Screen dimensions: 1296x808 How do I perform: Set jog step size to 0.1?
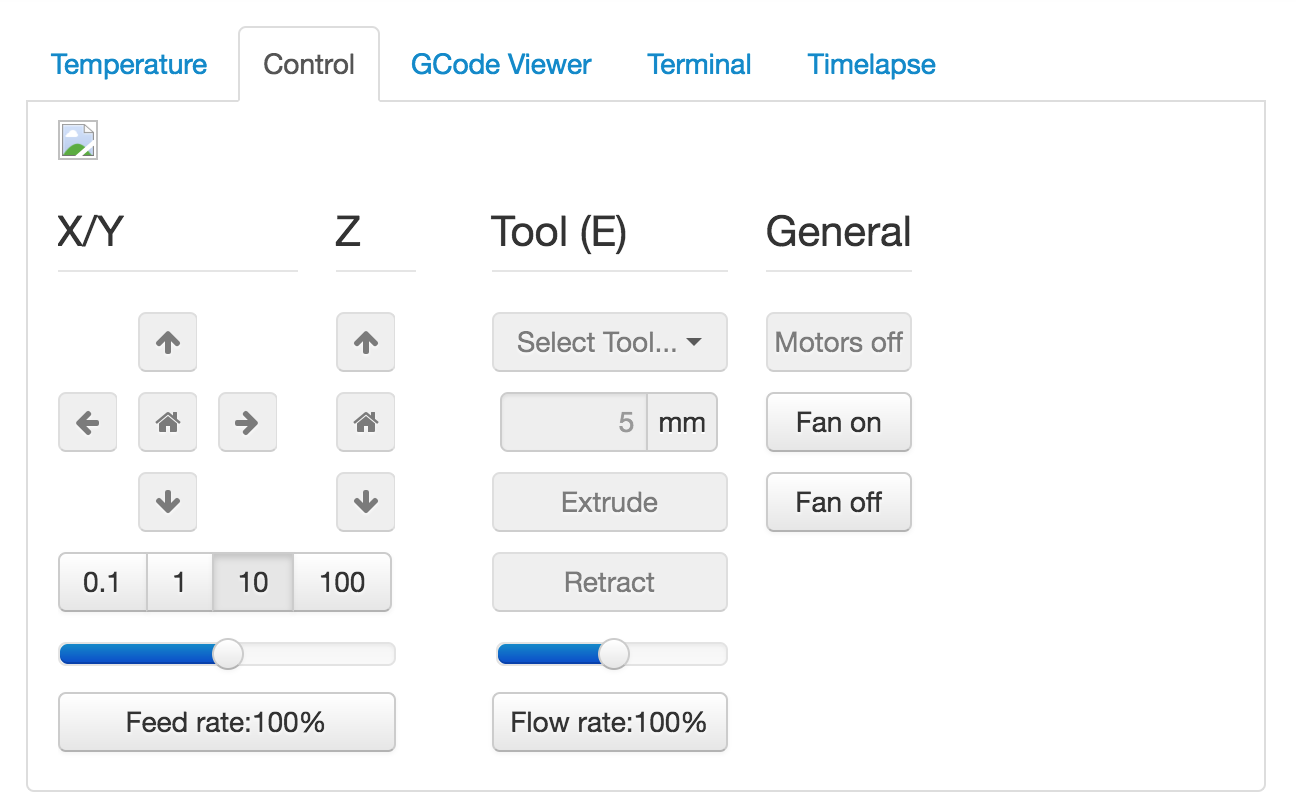102,582
